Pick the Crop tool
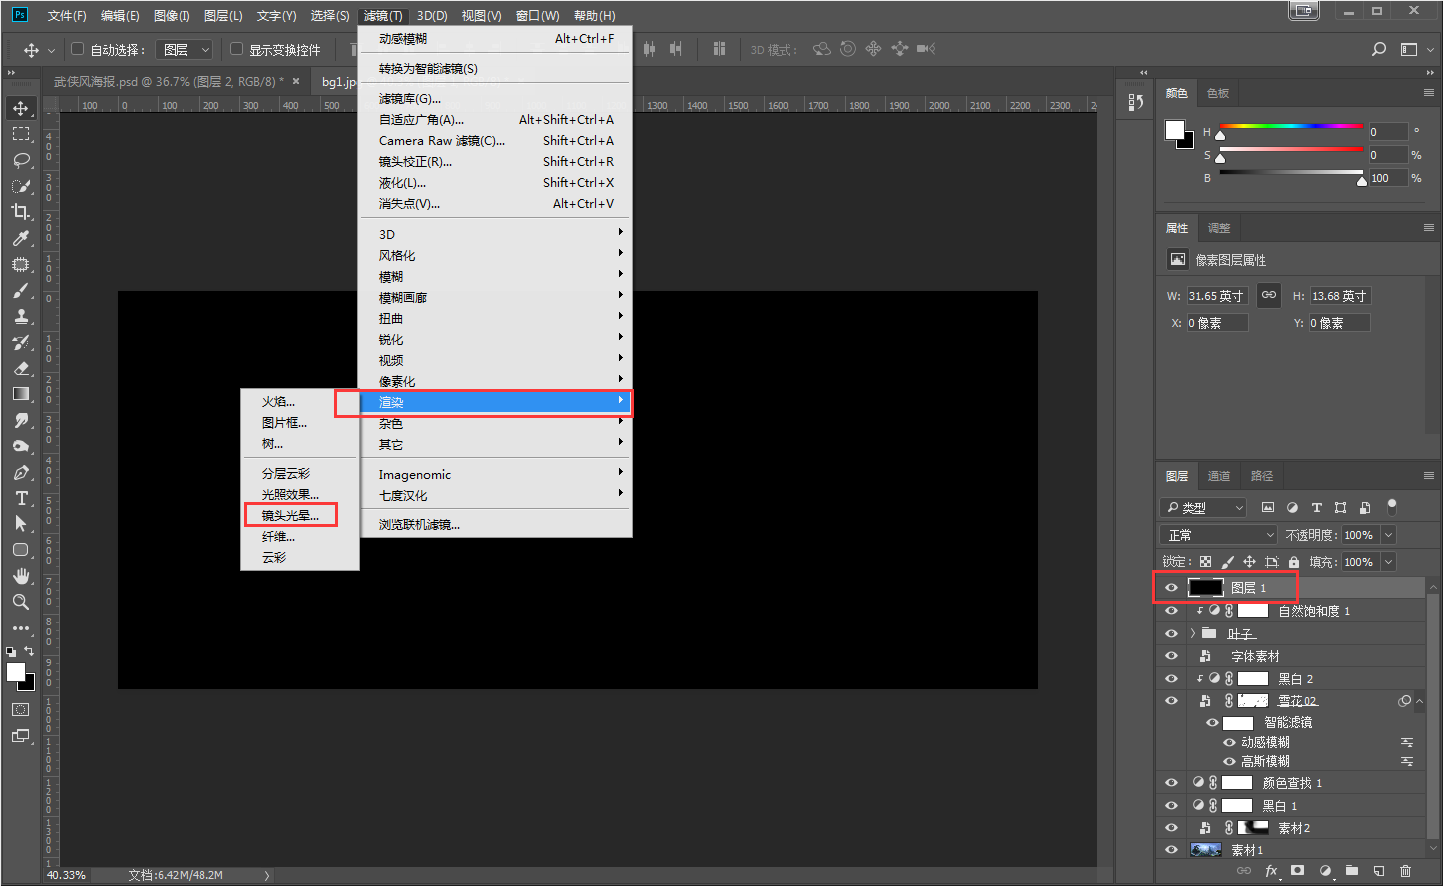 (21, 212)
